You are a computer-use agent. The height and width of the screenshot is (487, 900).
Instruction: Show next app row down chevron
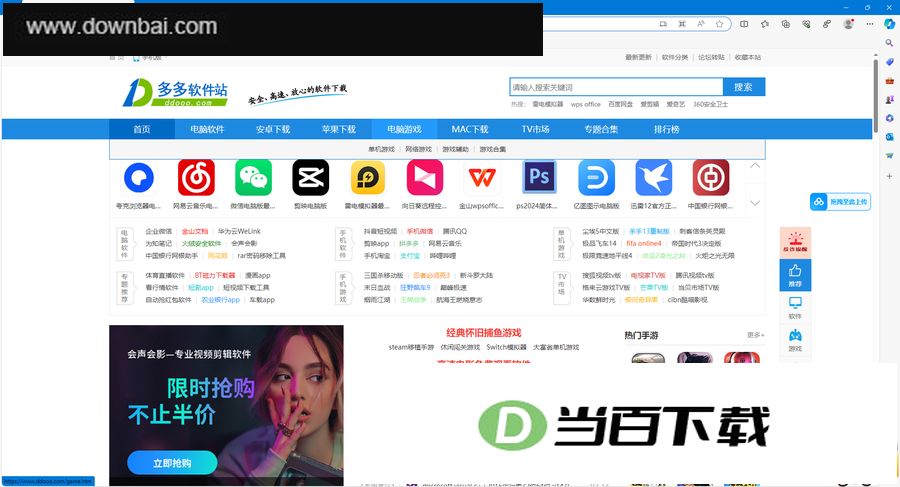pos(755,203)
